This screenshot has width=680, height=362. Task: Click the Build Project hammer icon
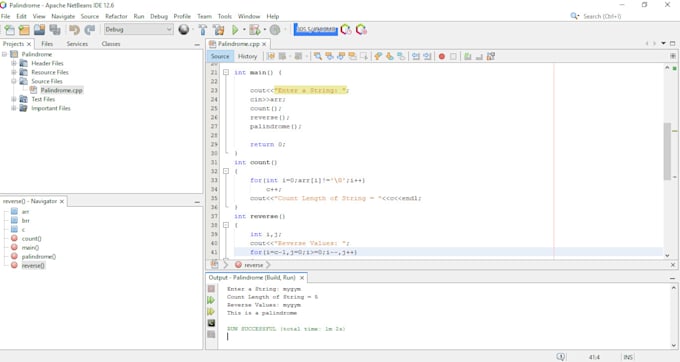tap(203, 29)
